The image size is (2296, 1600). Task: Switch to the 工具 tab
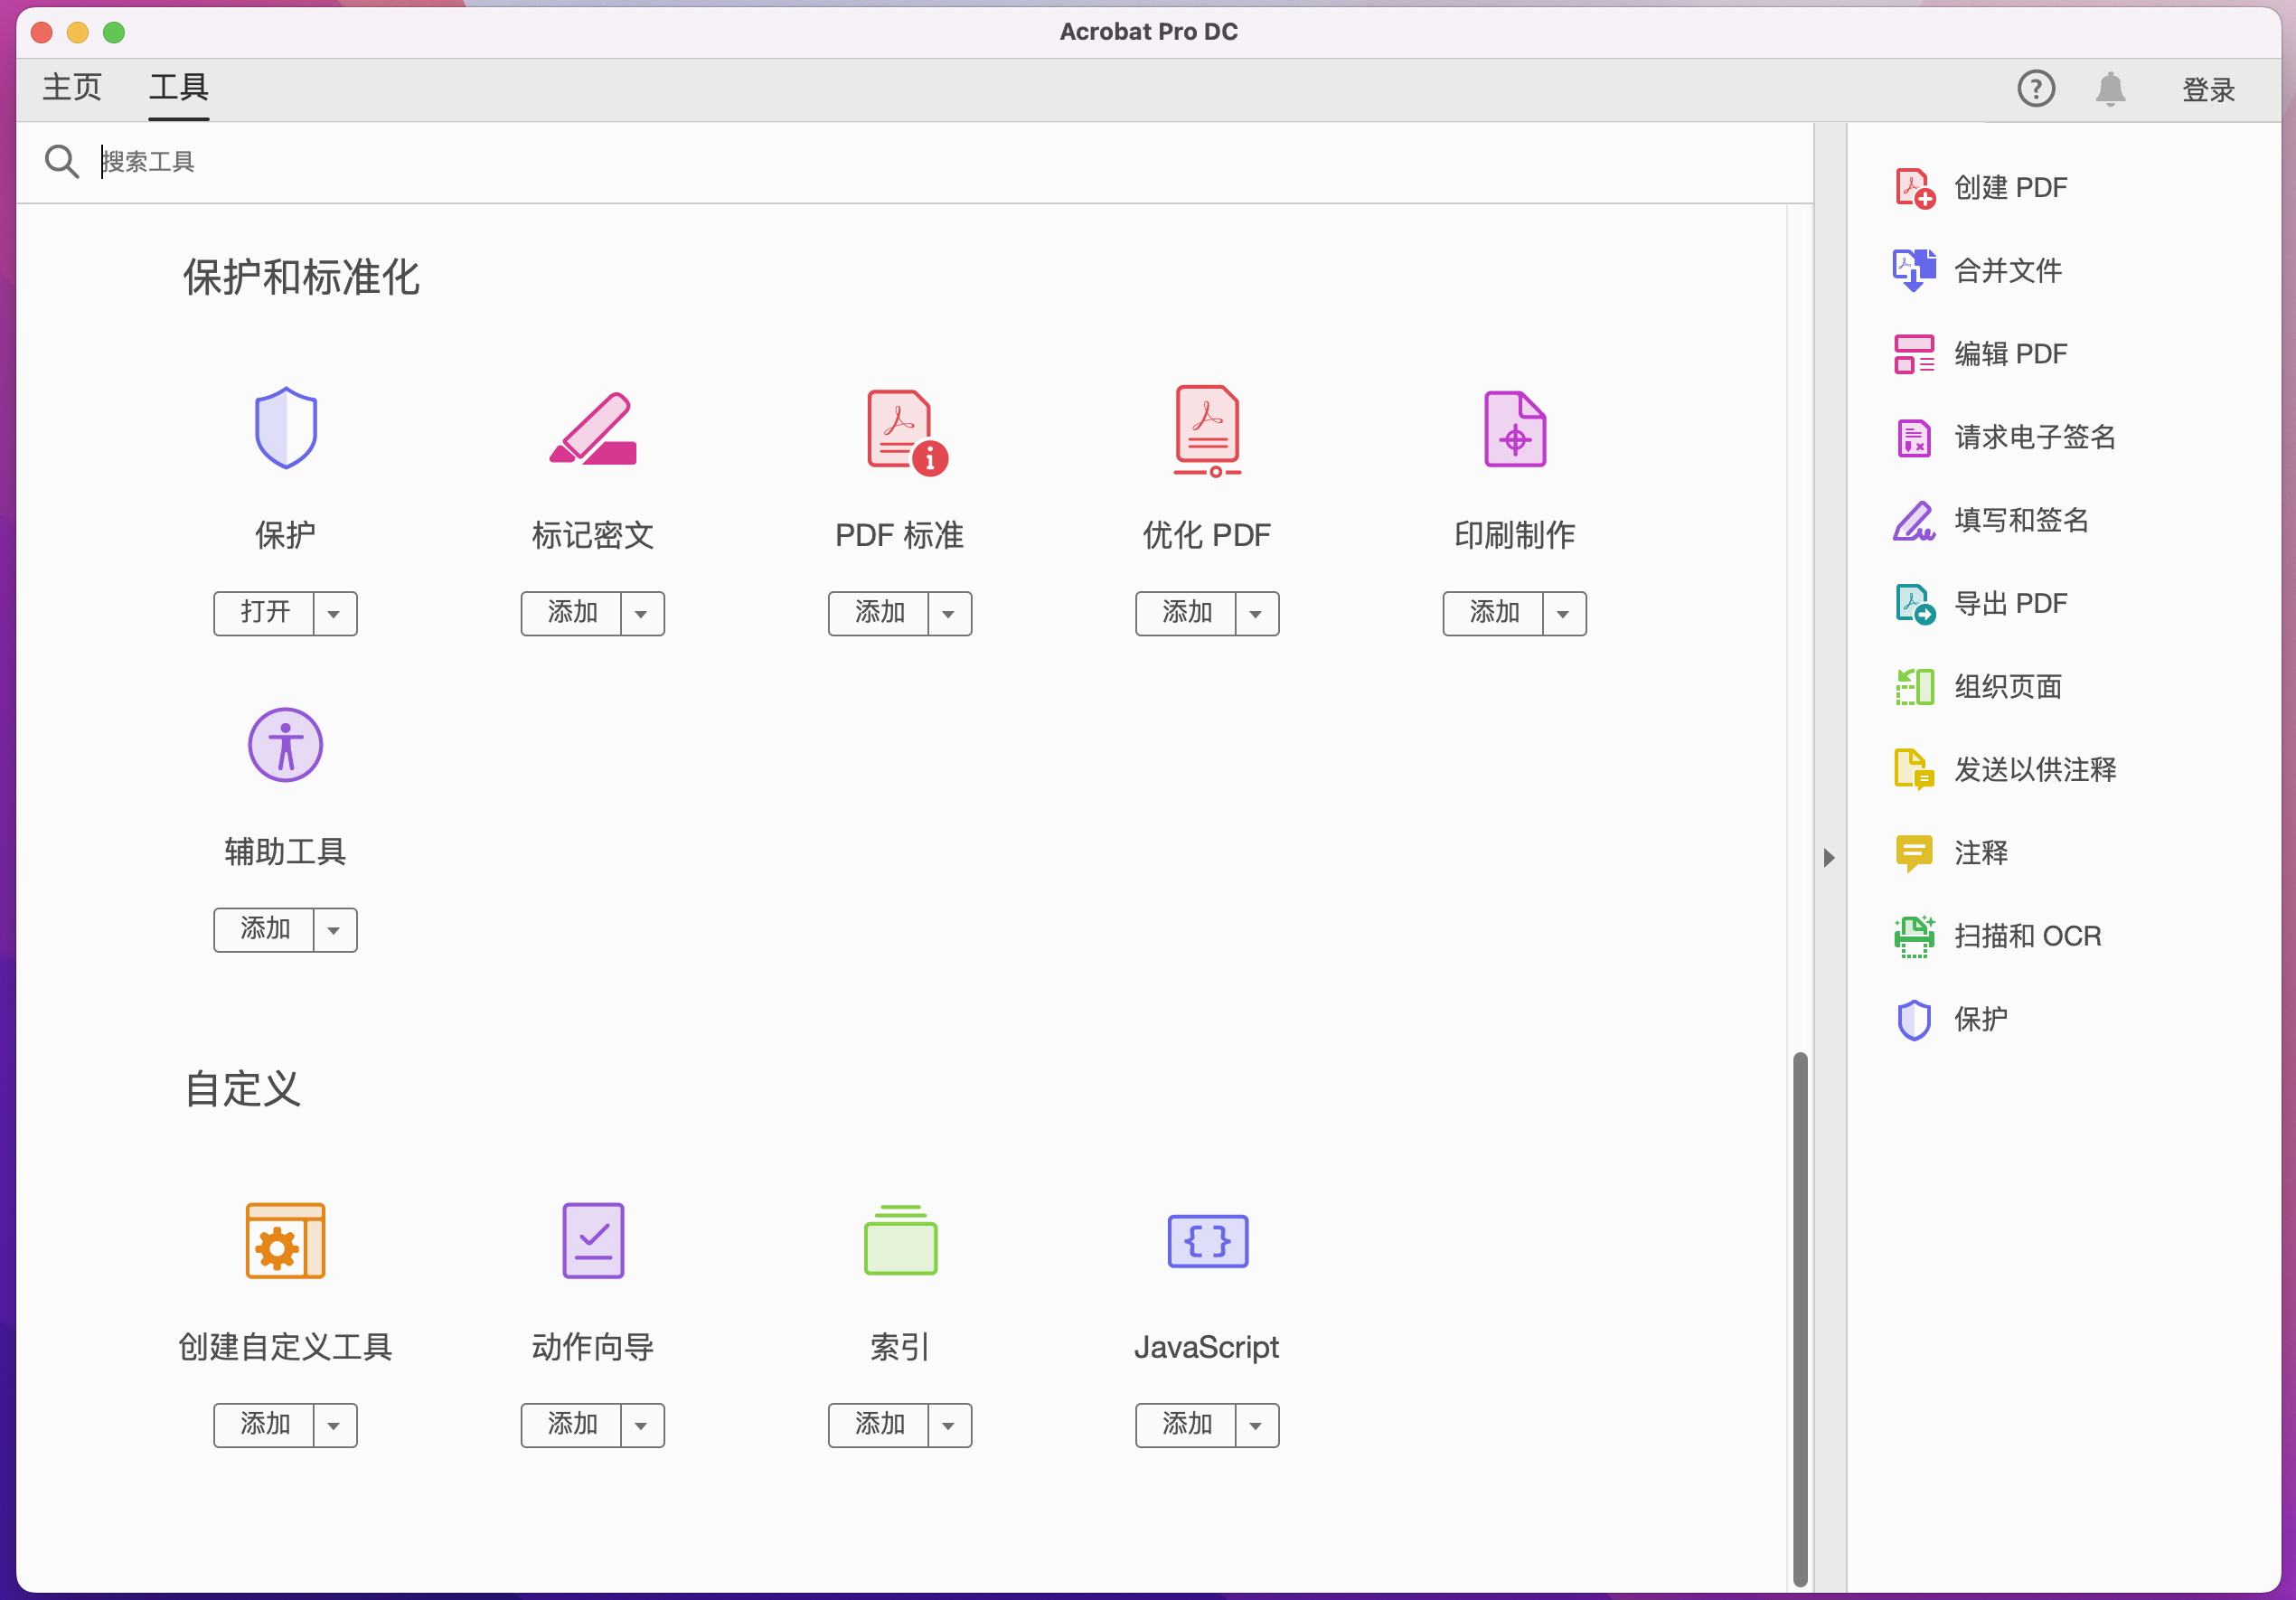pos(178,87)
